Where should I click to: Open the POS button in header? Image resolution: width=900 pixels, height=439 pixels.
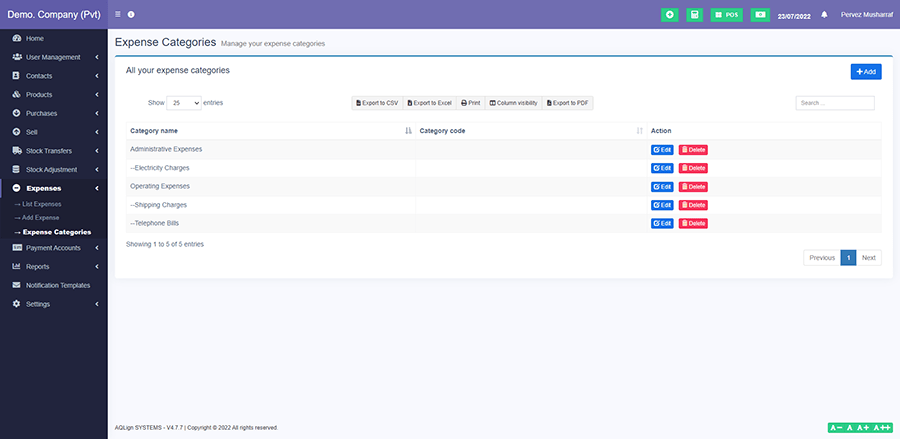click(727, 15)
